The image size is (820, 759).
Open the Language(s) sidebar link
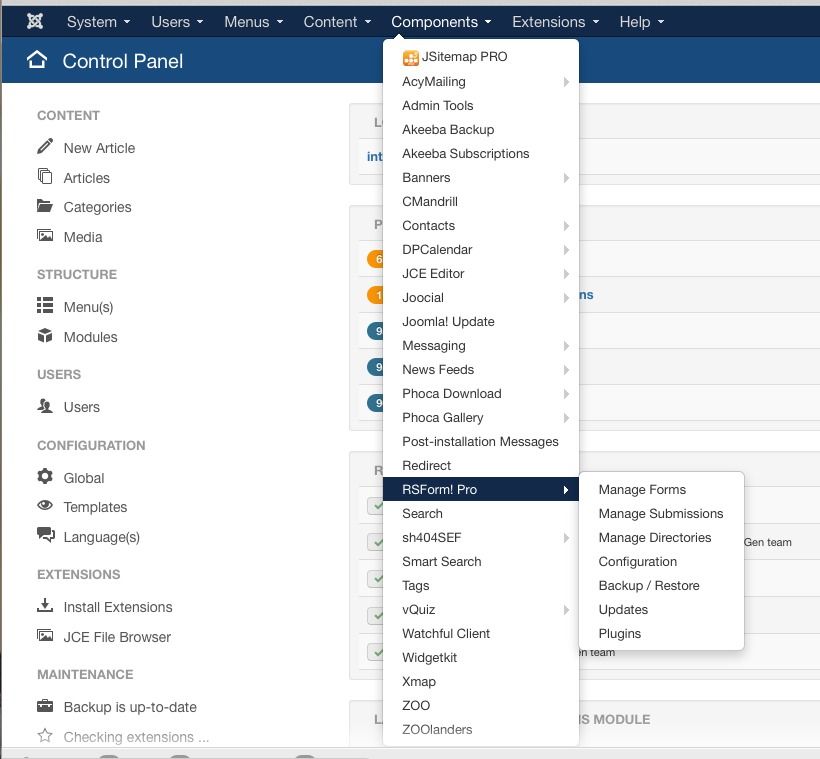[x=101, y=537]
